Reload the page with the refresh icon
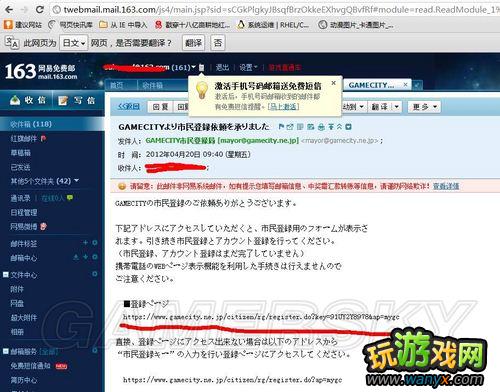The height and width of the screenshot is (392, 500). (x=40, y=9)
